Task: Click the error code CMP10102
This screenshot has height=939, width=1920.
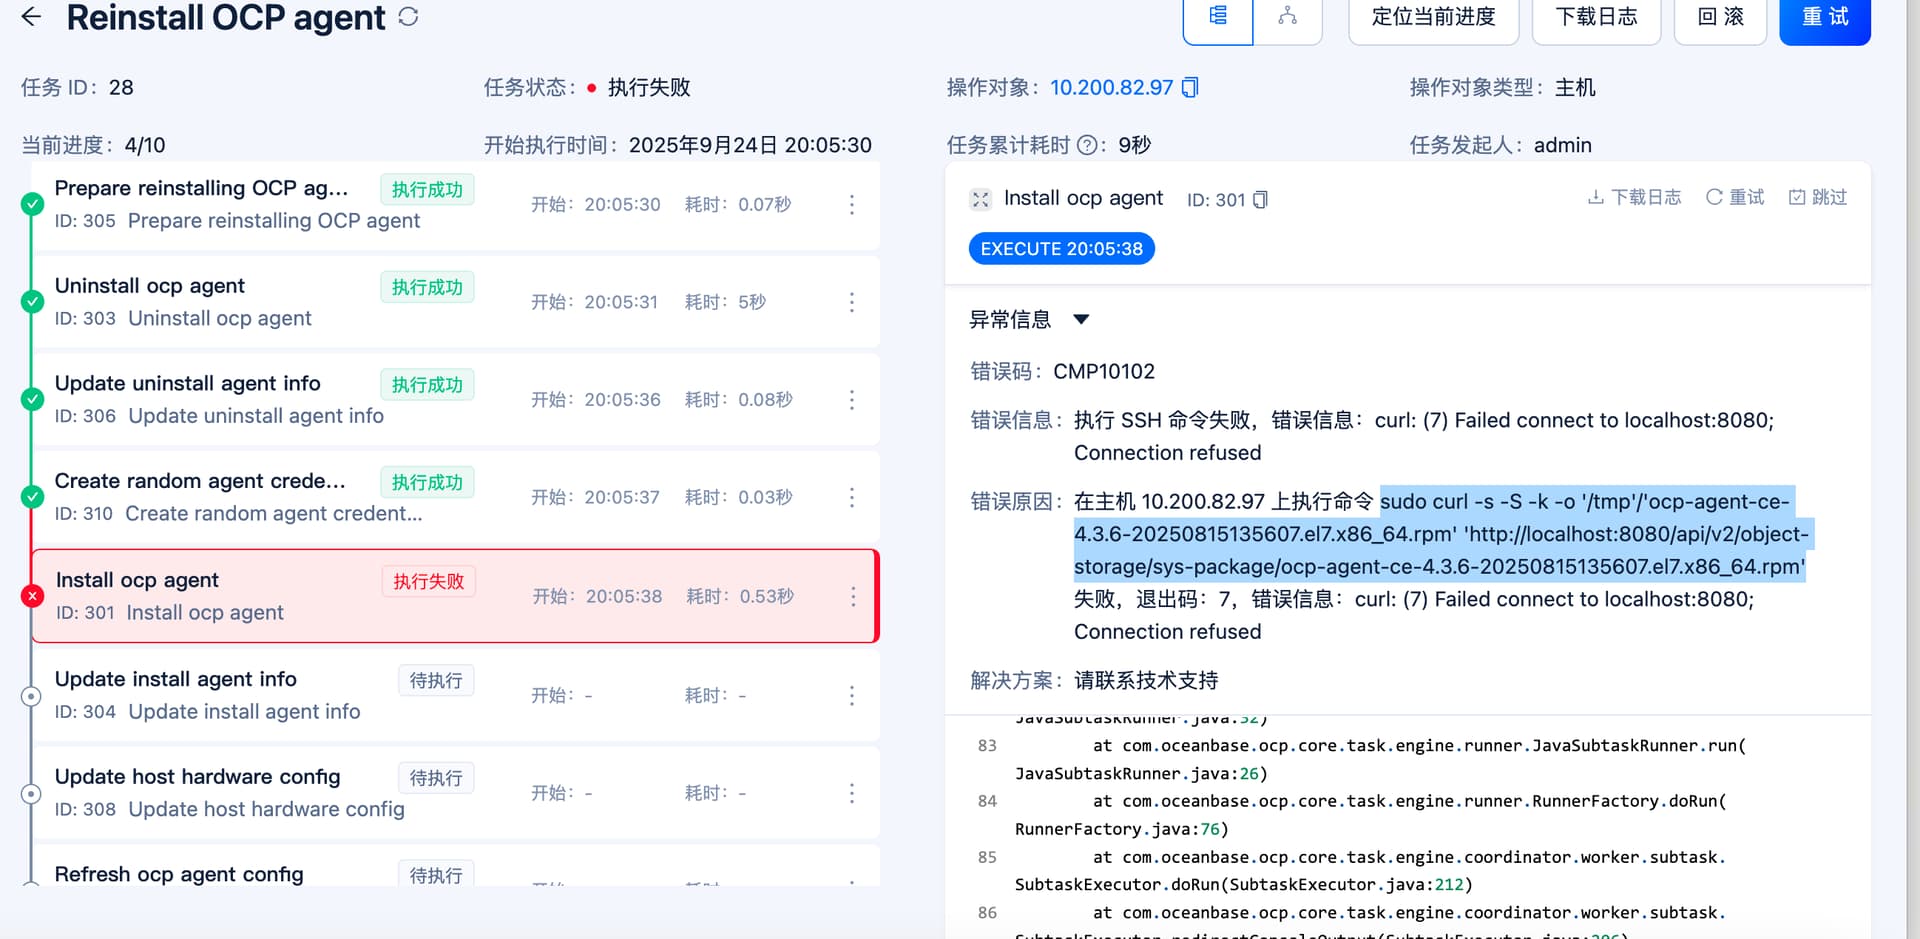Action: pos(1104,372)
